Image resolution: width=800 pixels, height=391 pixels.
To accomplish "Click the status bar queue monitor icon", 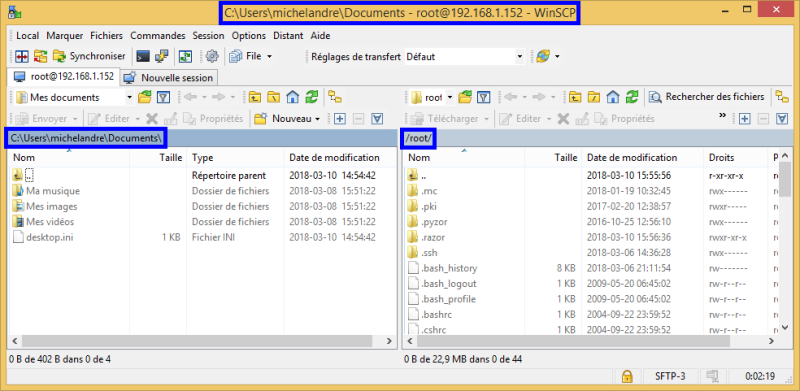I will (x=712, y=377).
